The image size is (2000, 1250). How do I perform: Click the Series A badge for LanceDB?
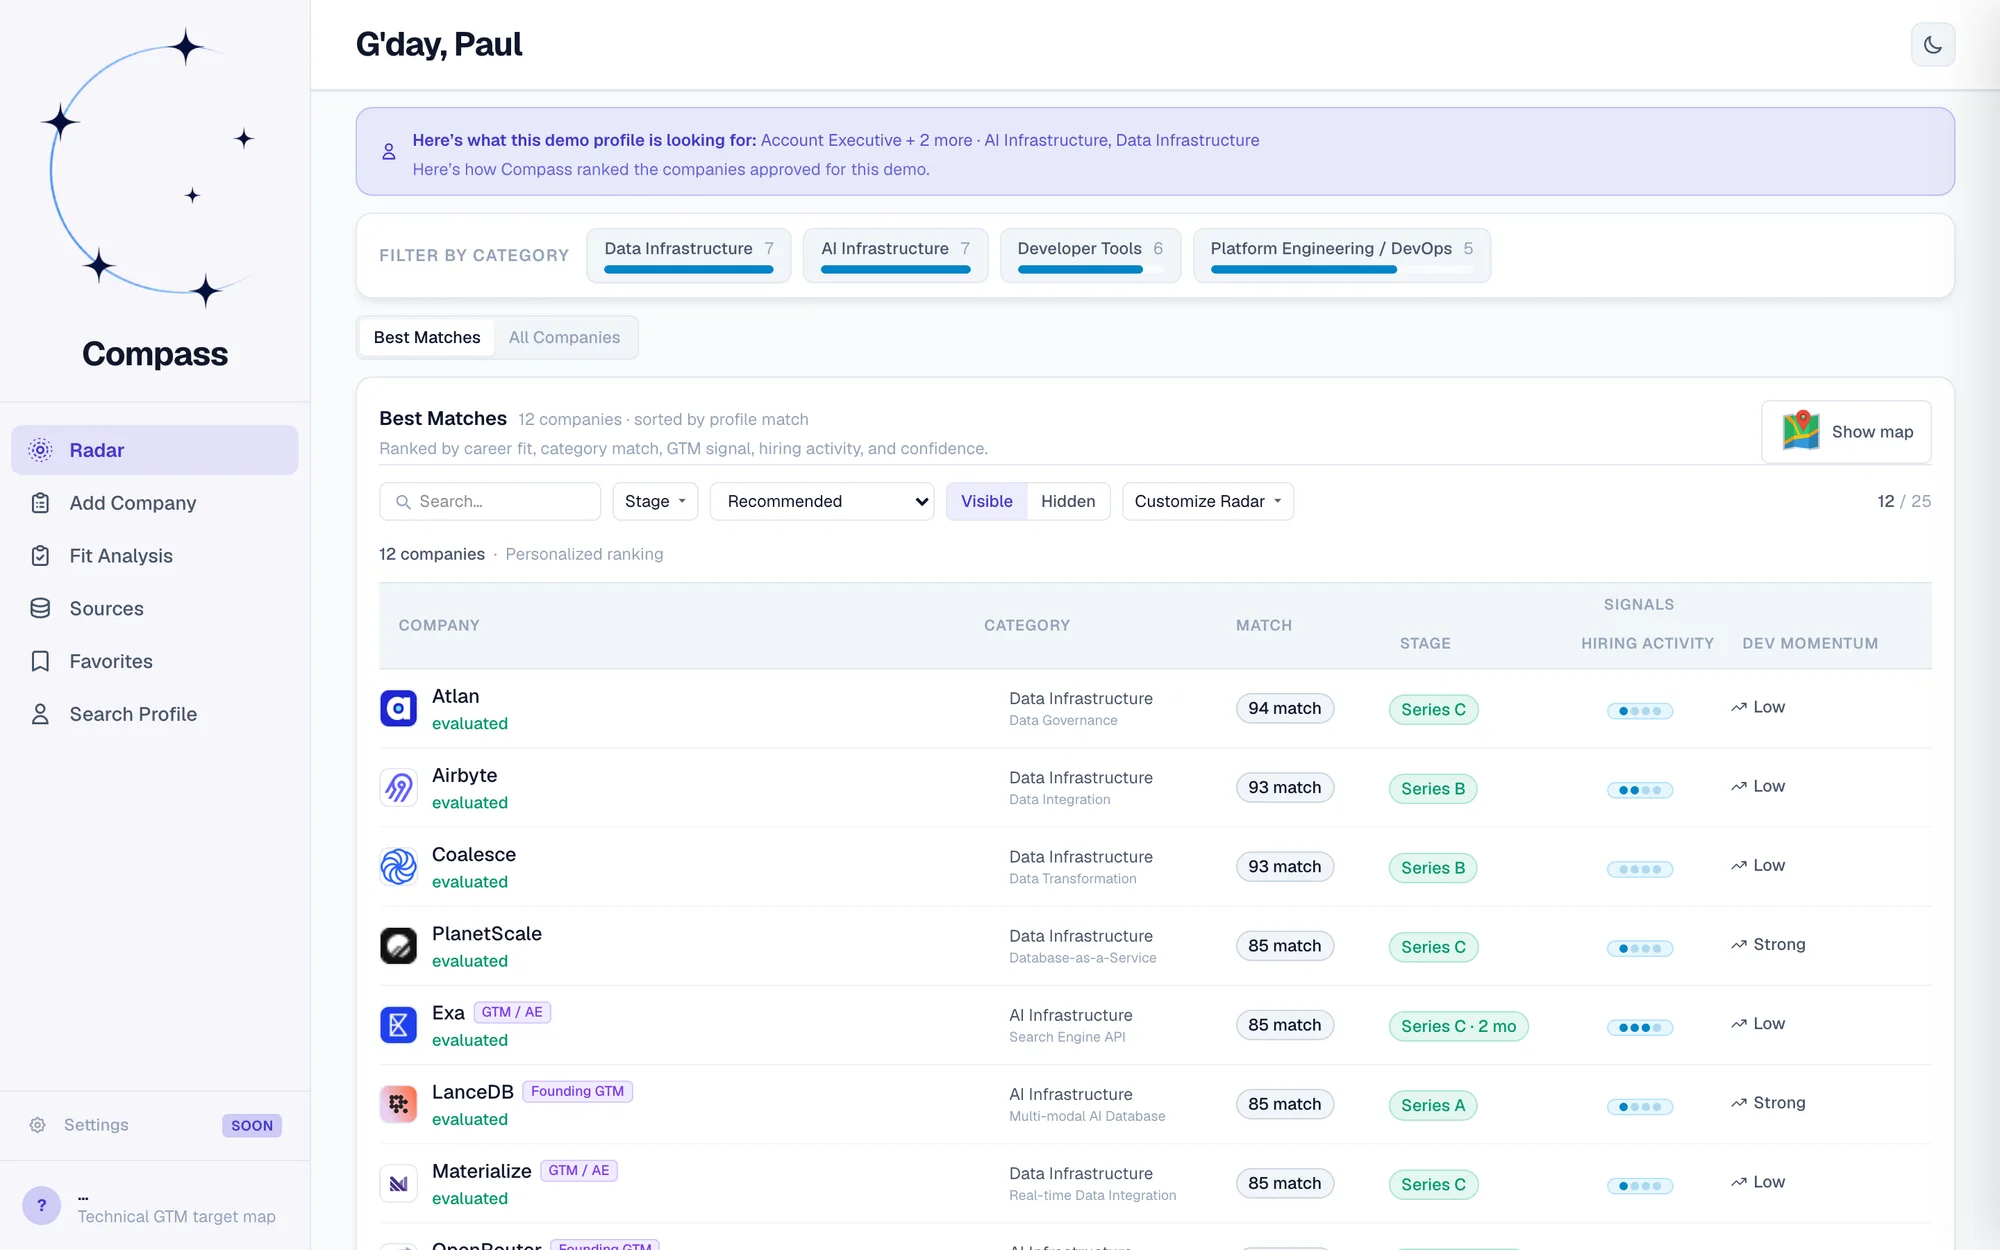1432,1105
